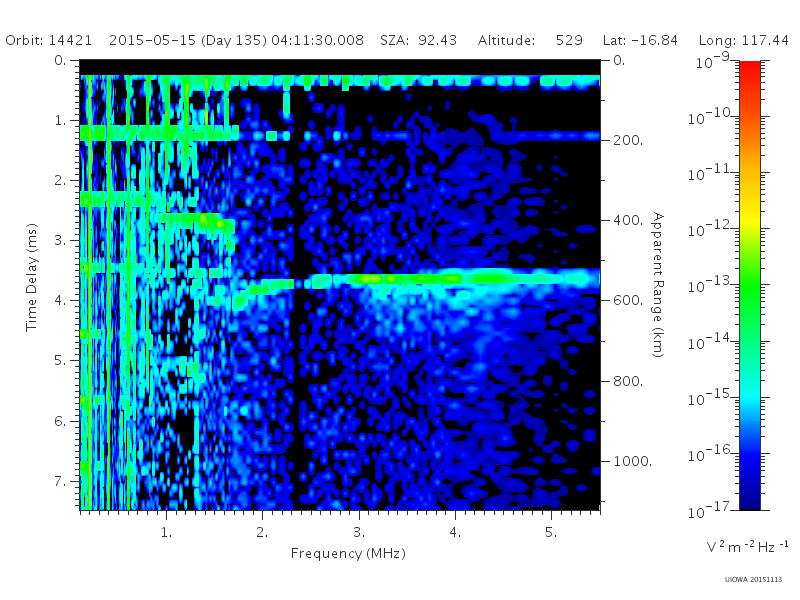Screen dimensions: 800x600
Task: Click the '10^-9' color scale label
Action: [713, 61]
